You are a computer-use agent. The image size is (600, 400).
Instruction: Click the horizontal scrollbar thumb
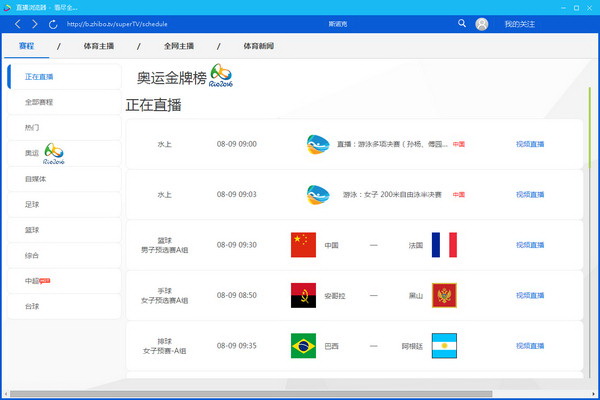251,393
